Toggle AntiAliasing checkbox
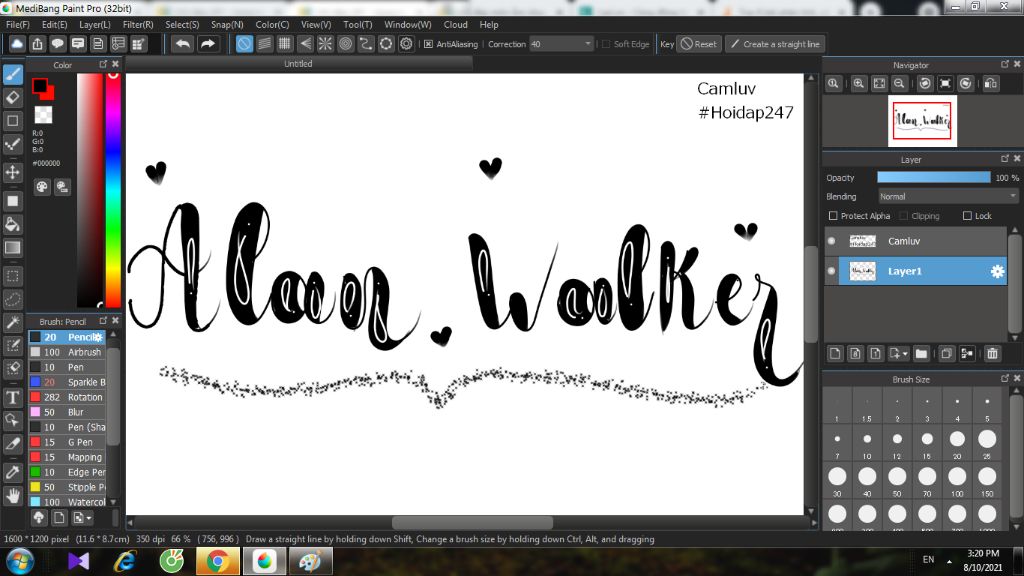The image size is (1024, 576). [x=428, y=44]
